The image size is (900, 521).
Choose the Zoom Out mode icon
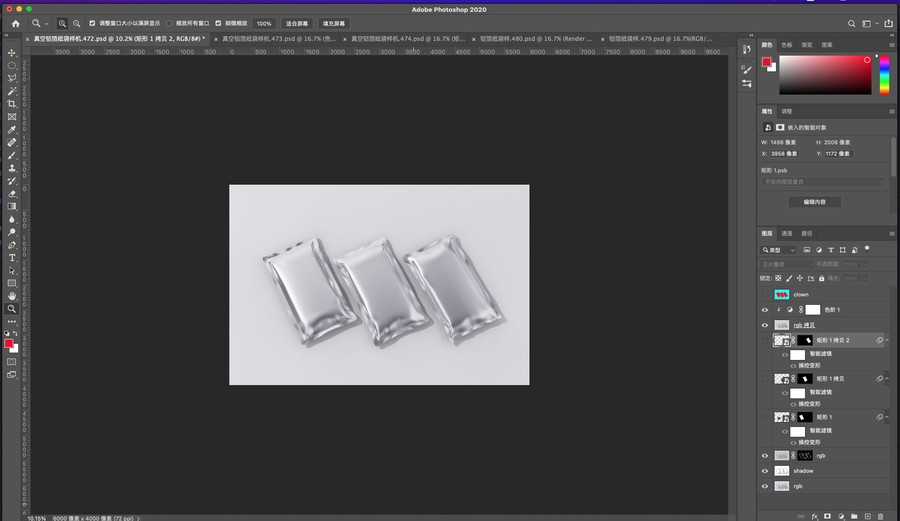coord(76,24)
